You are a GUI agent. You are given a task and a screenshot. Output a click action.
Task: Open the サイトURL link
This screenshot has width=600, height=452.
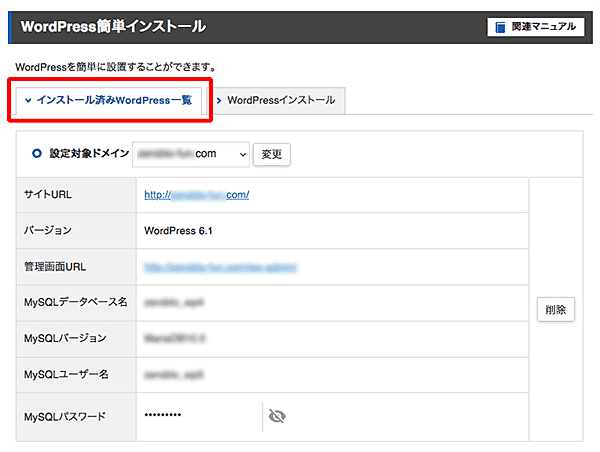point(196,195)
